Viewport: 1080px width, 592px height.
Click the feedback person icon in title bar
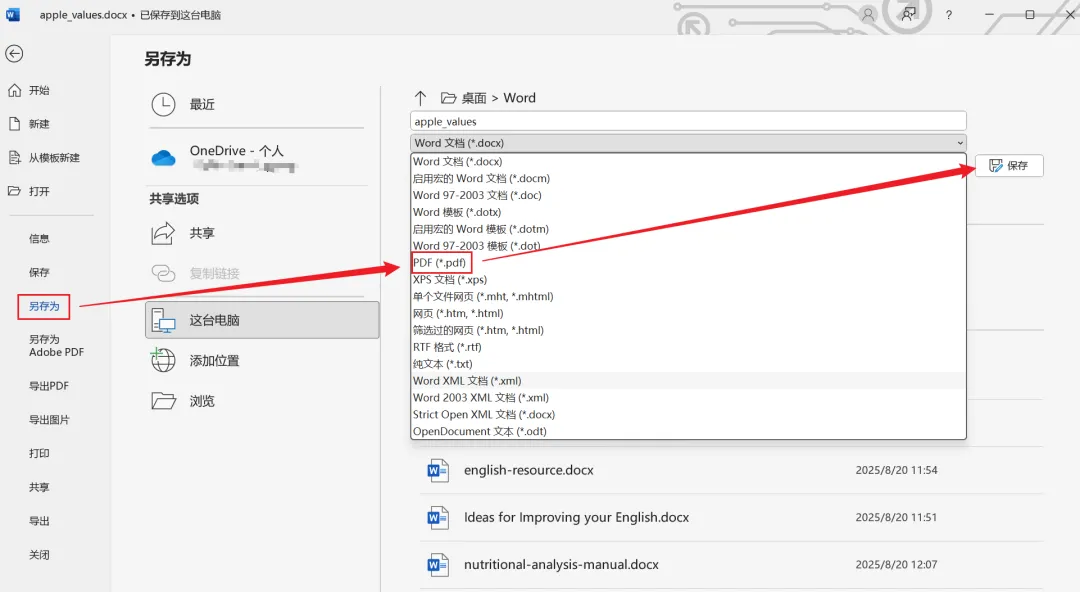(x=908, y=14)
